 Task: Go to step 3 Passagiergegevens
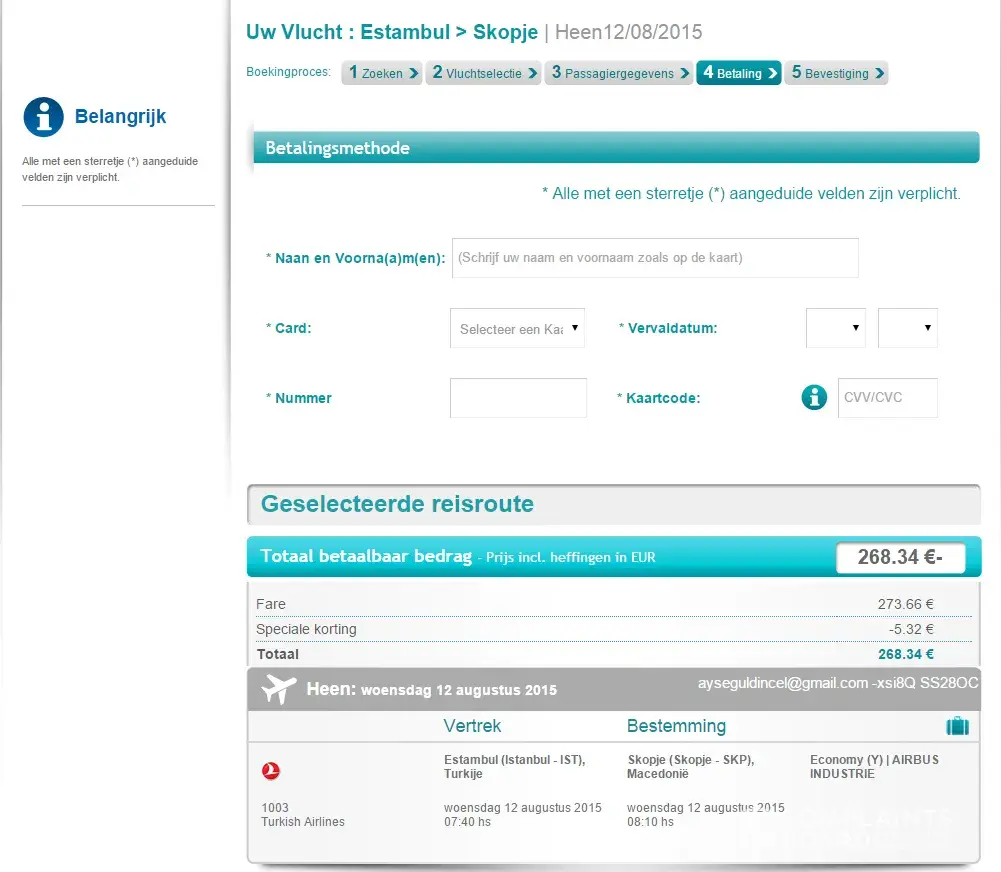(x=619, y=73)
